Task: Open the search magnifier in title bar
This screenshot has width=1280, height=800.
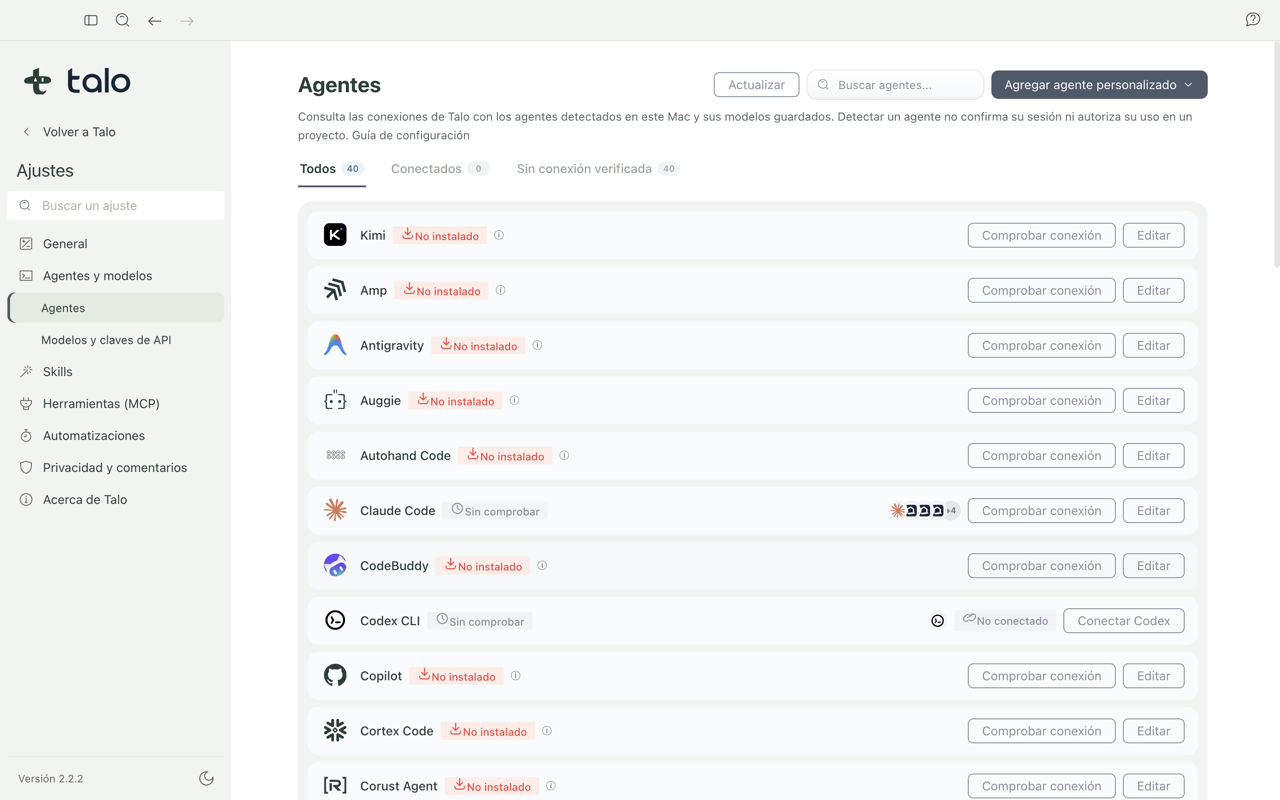Action: tap(122, 20)
